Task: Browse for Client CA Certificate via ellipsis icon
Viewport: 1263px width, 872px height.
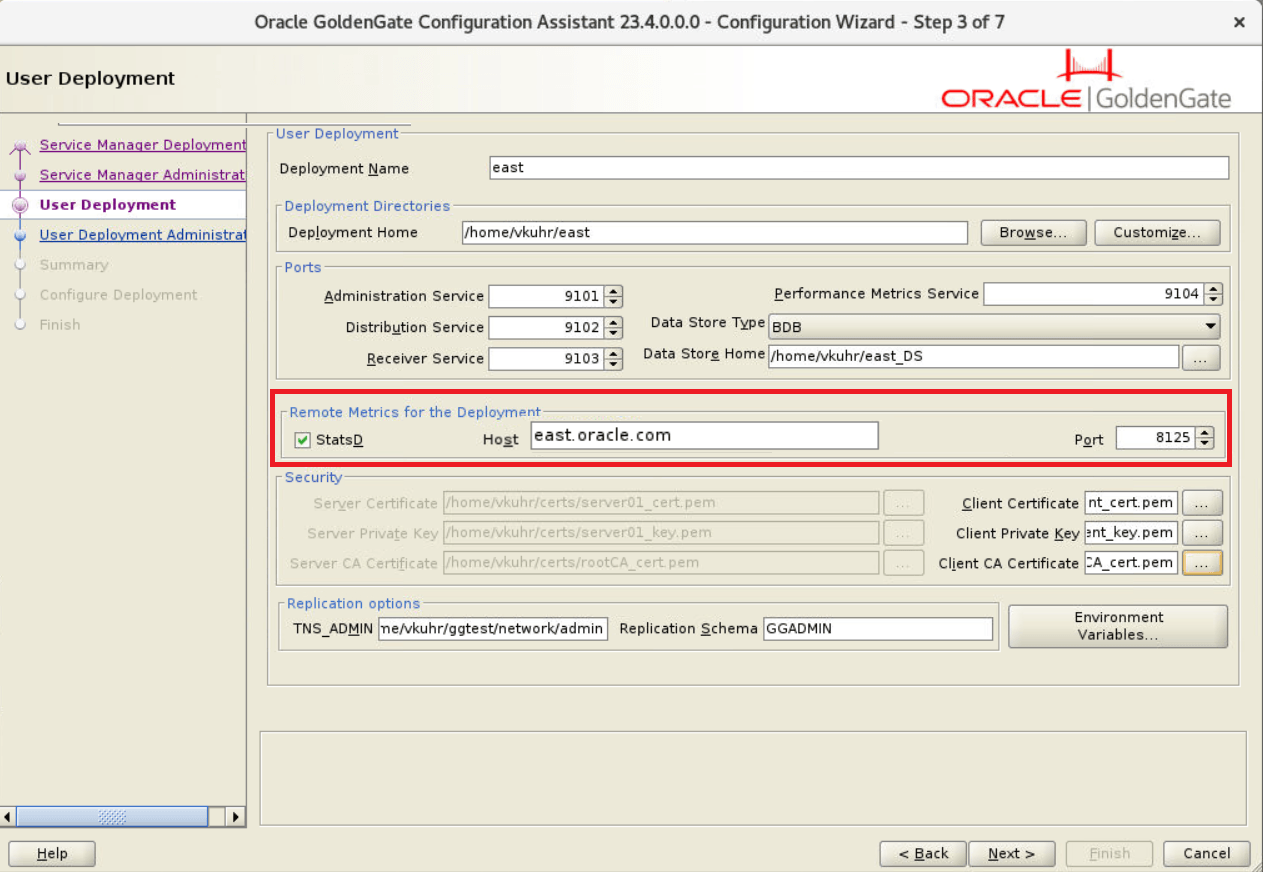Action: 1202,562
